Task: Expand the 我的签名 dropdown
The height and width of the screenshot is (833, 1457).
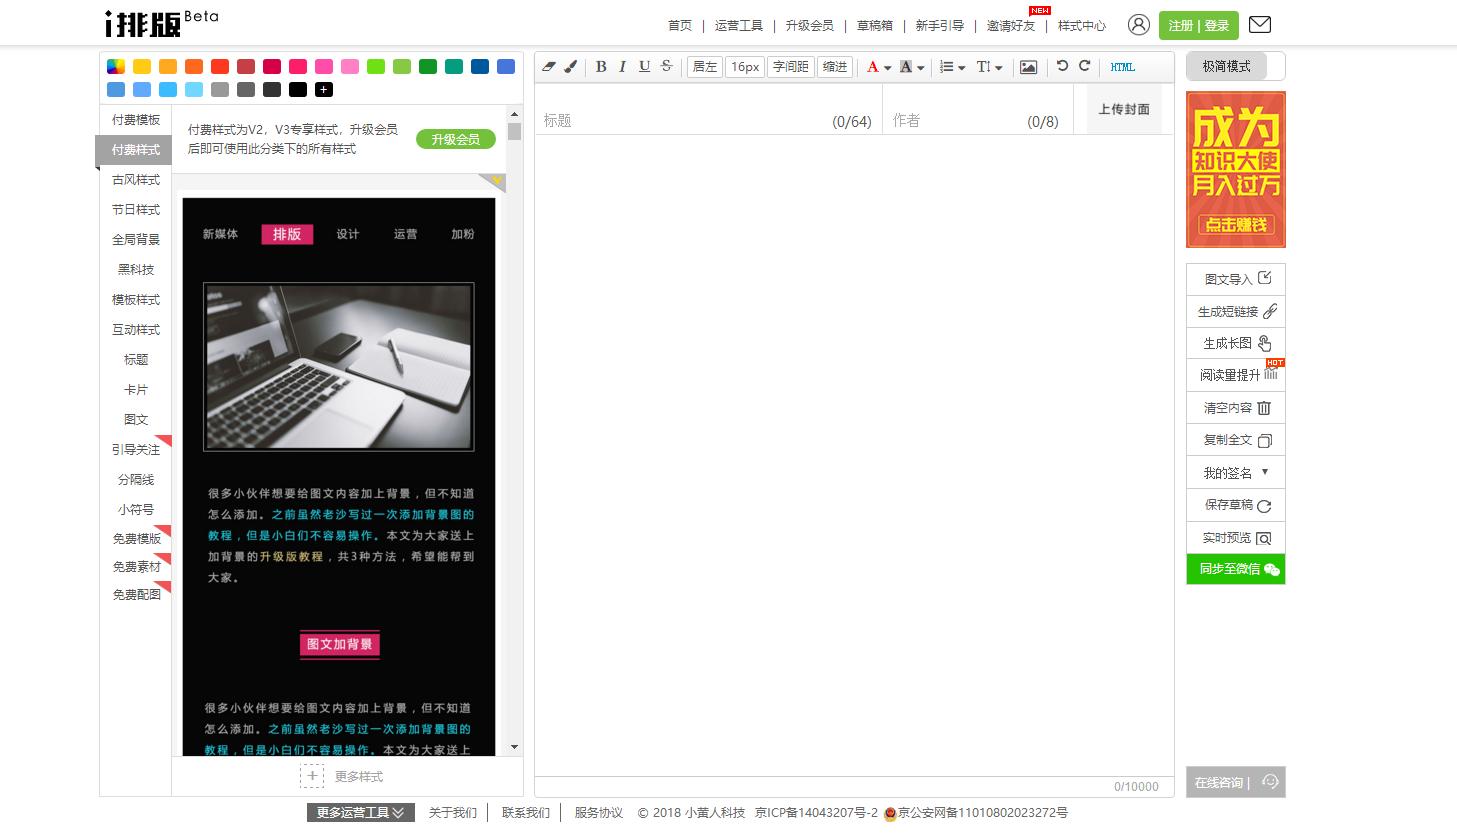Action: click(1234, 472)
